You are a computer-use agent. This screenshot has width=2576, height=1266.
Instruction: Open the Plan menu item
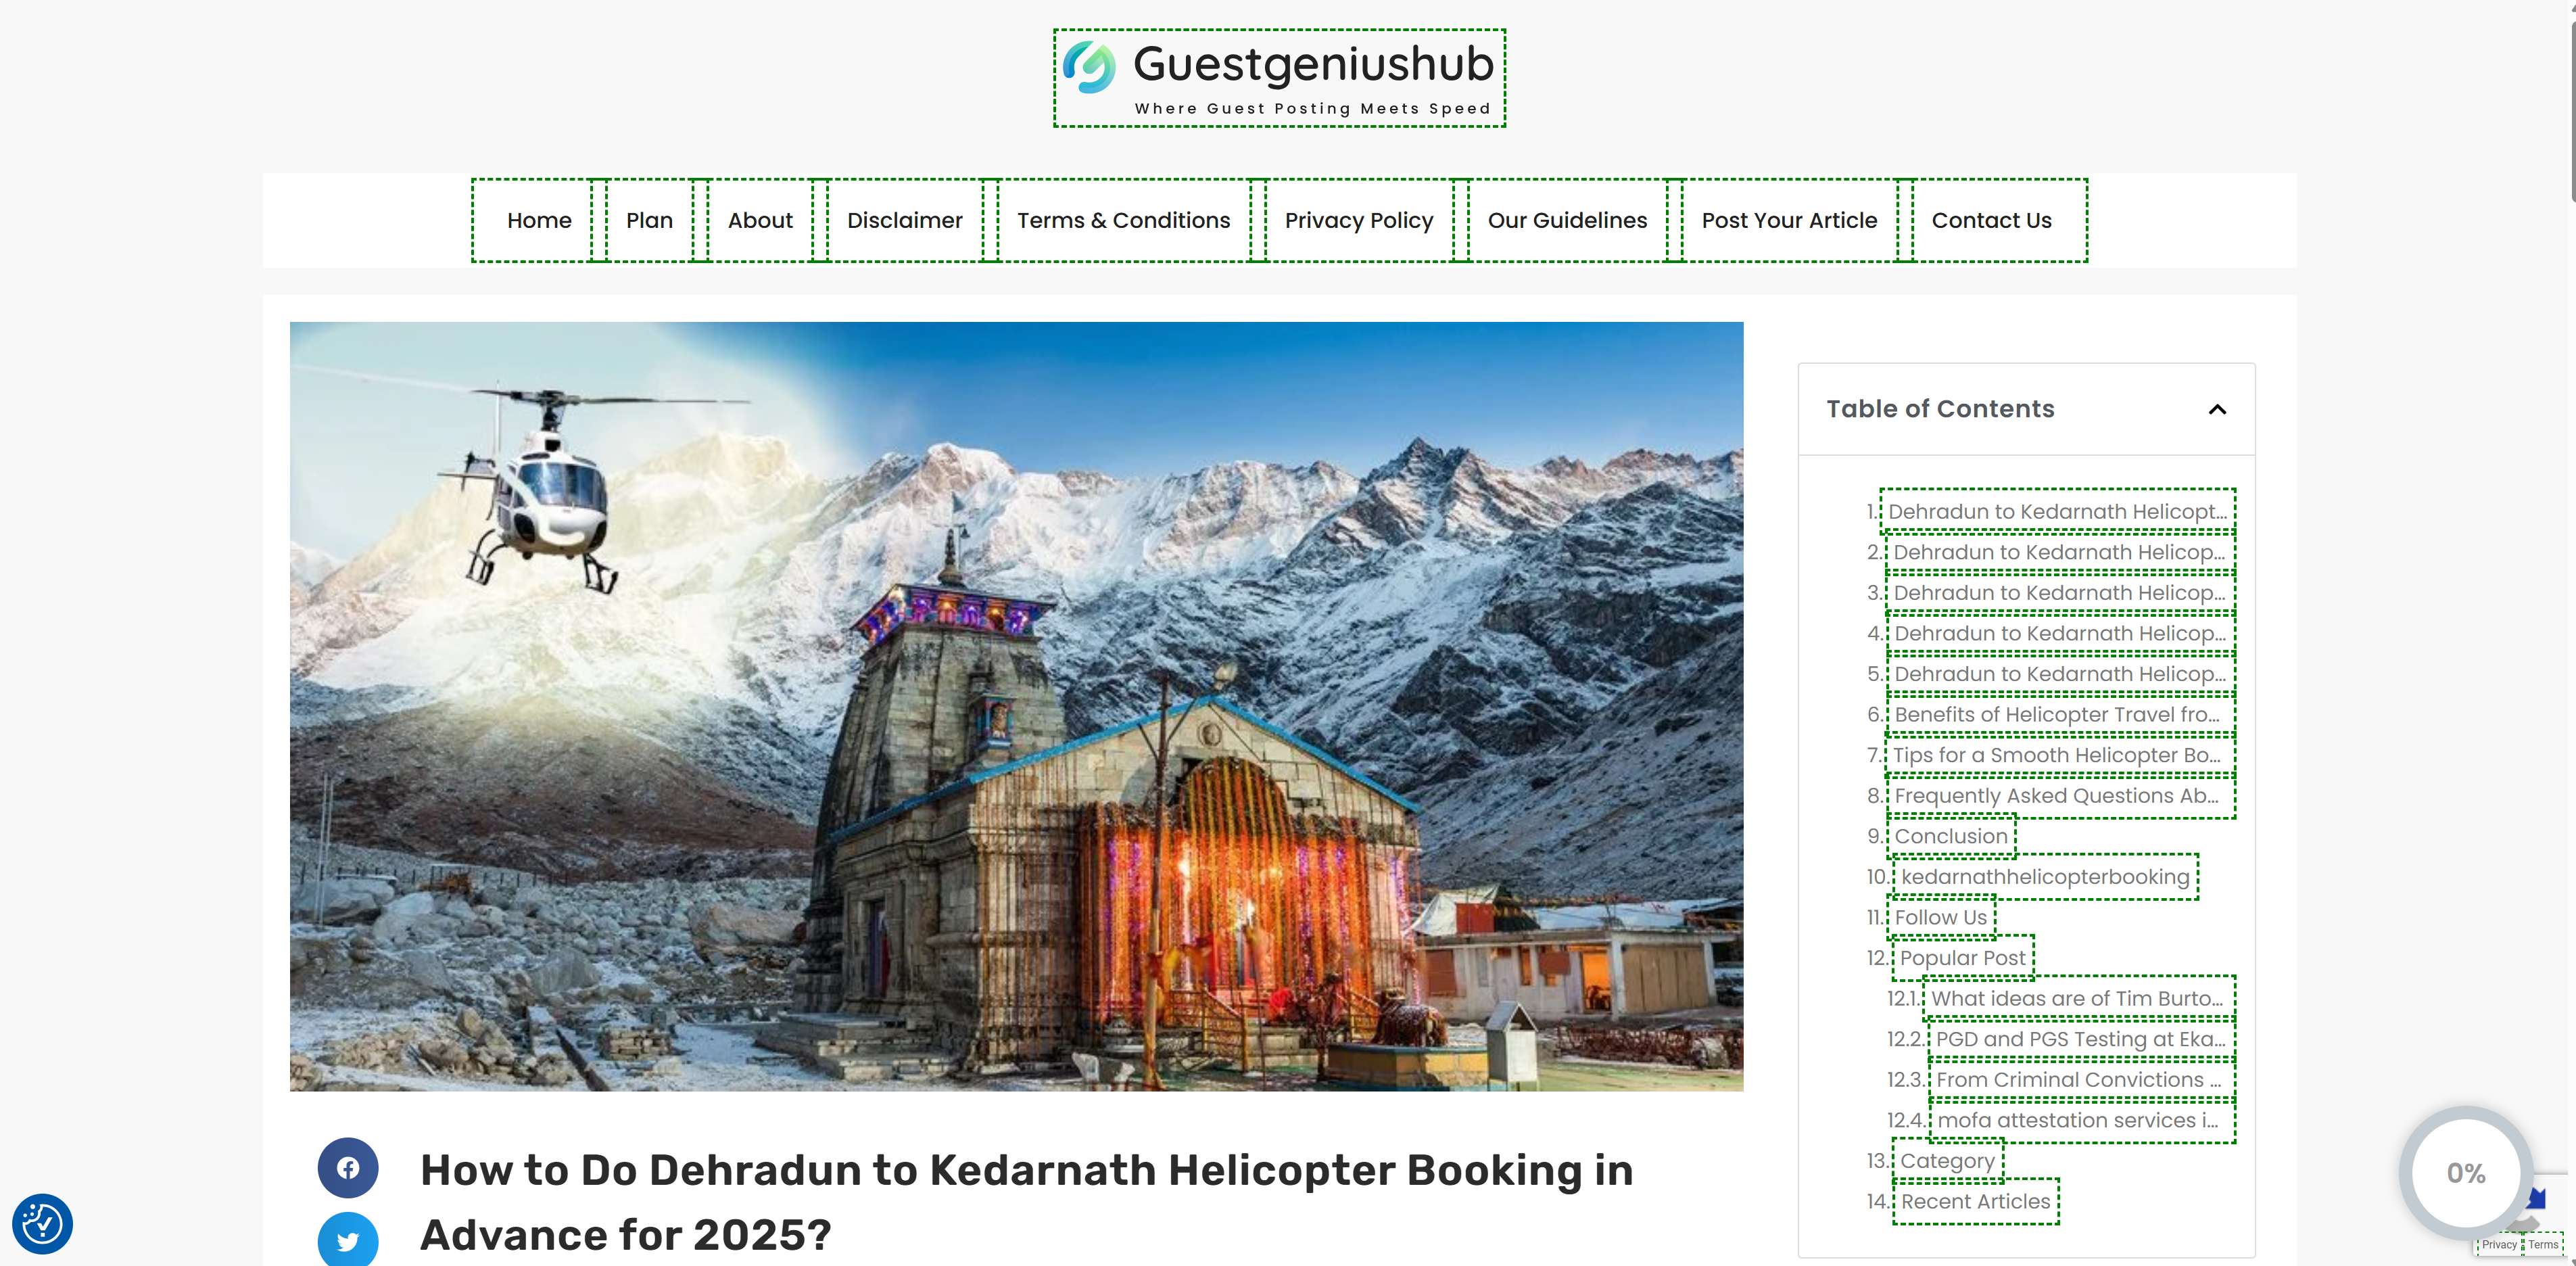coord(649,220)
